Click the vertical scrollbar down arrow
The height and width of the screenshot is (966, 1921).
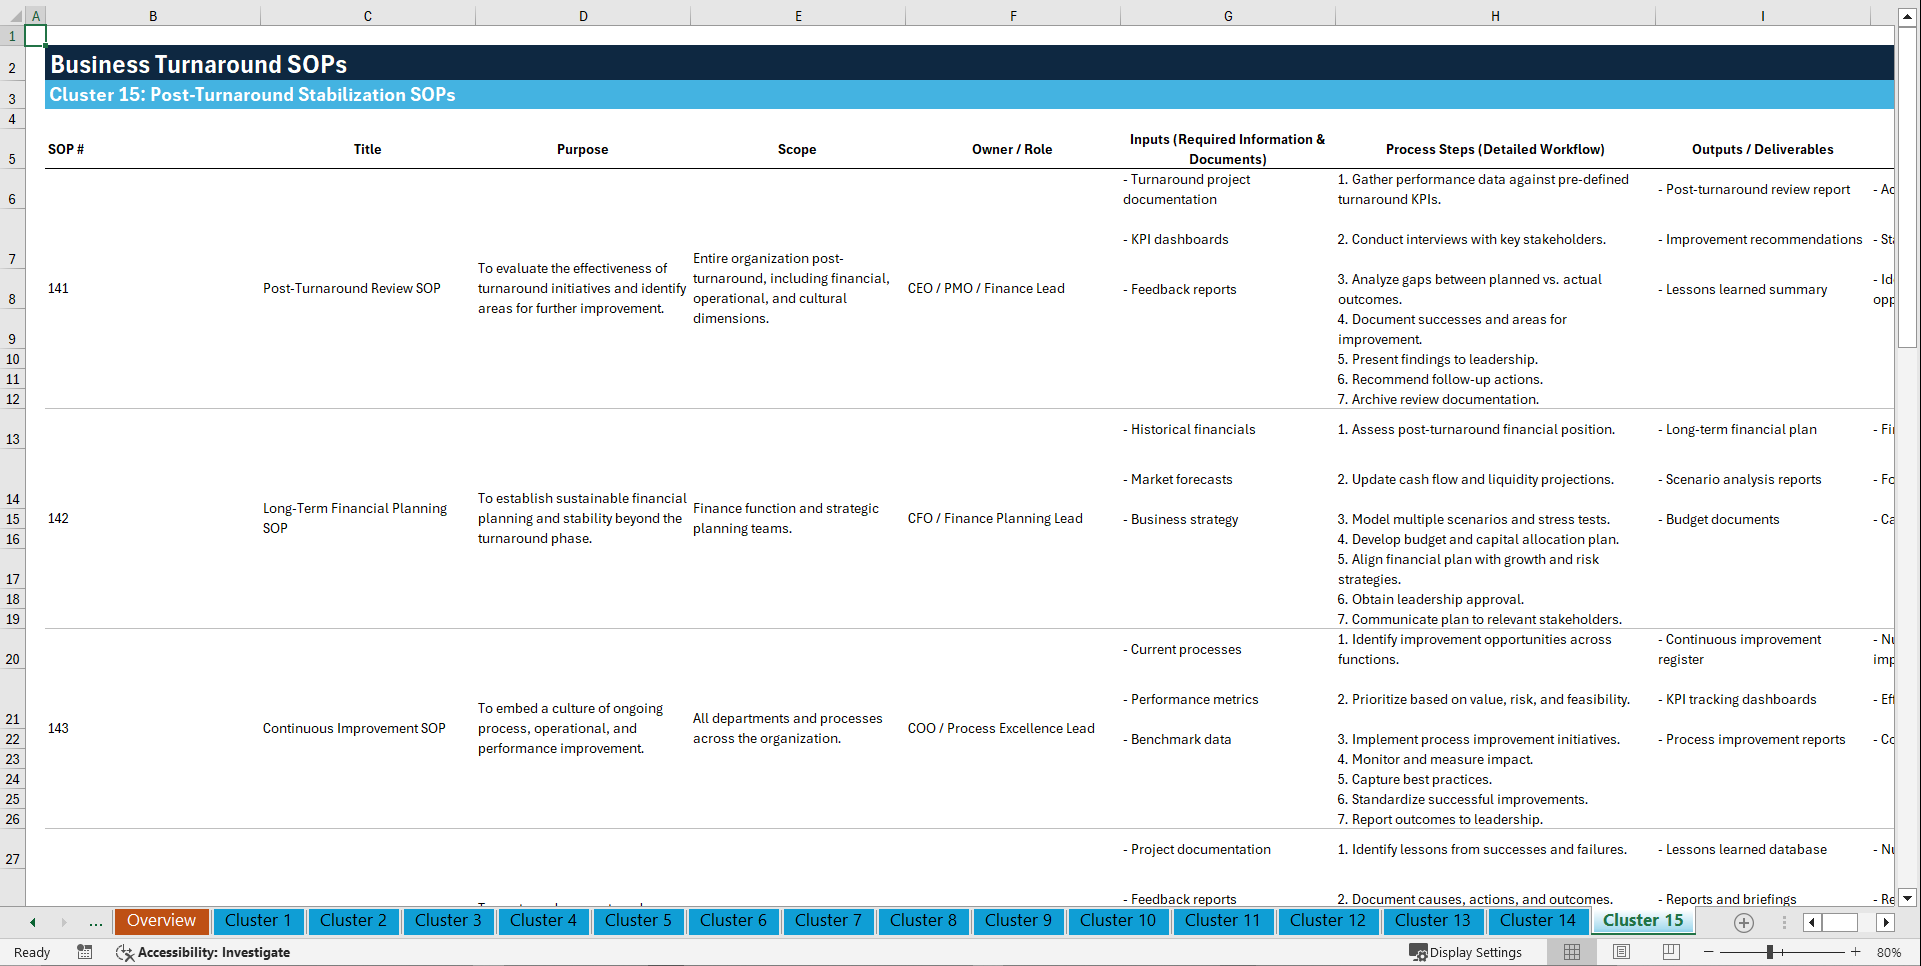point(1908,898)
